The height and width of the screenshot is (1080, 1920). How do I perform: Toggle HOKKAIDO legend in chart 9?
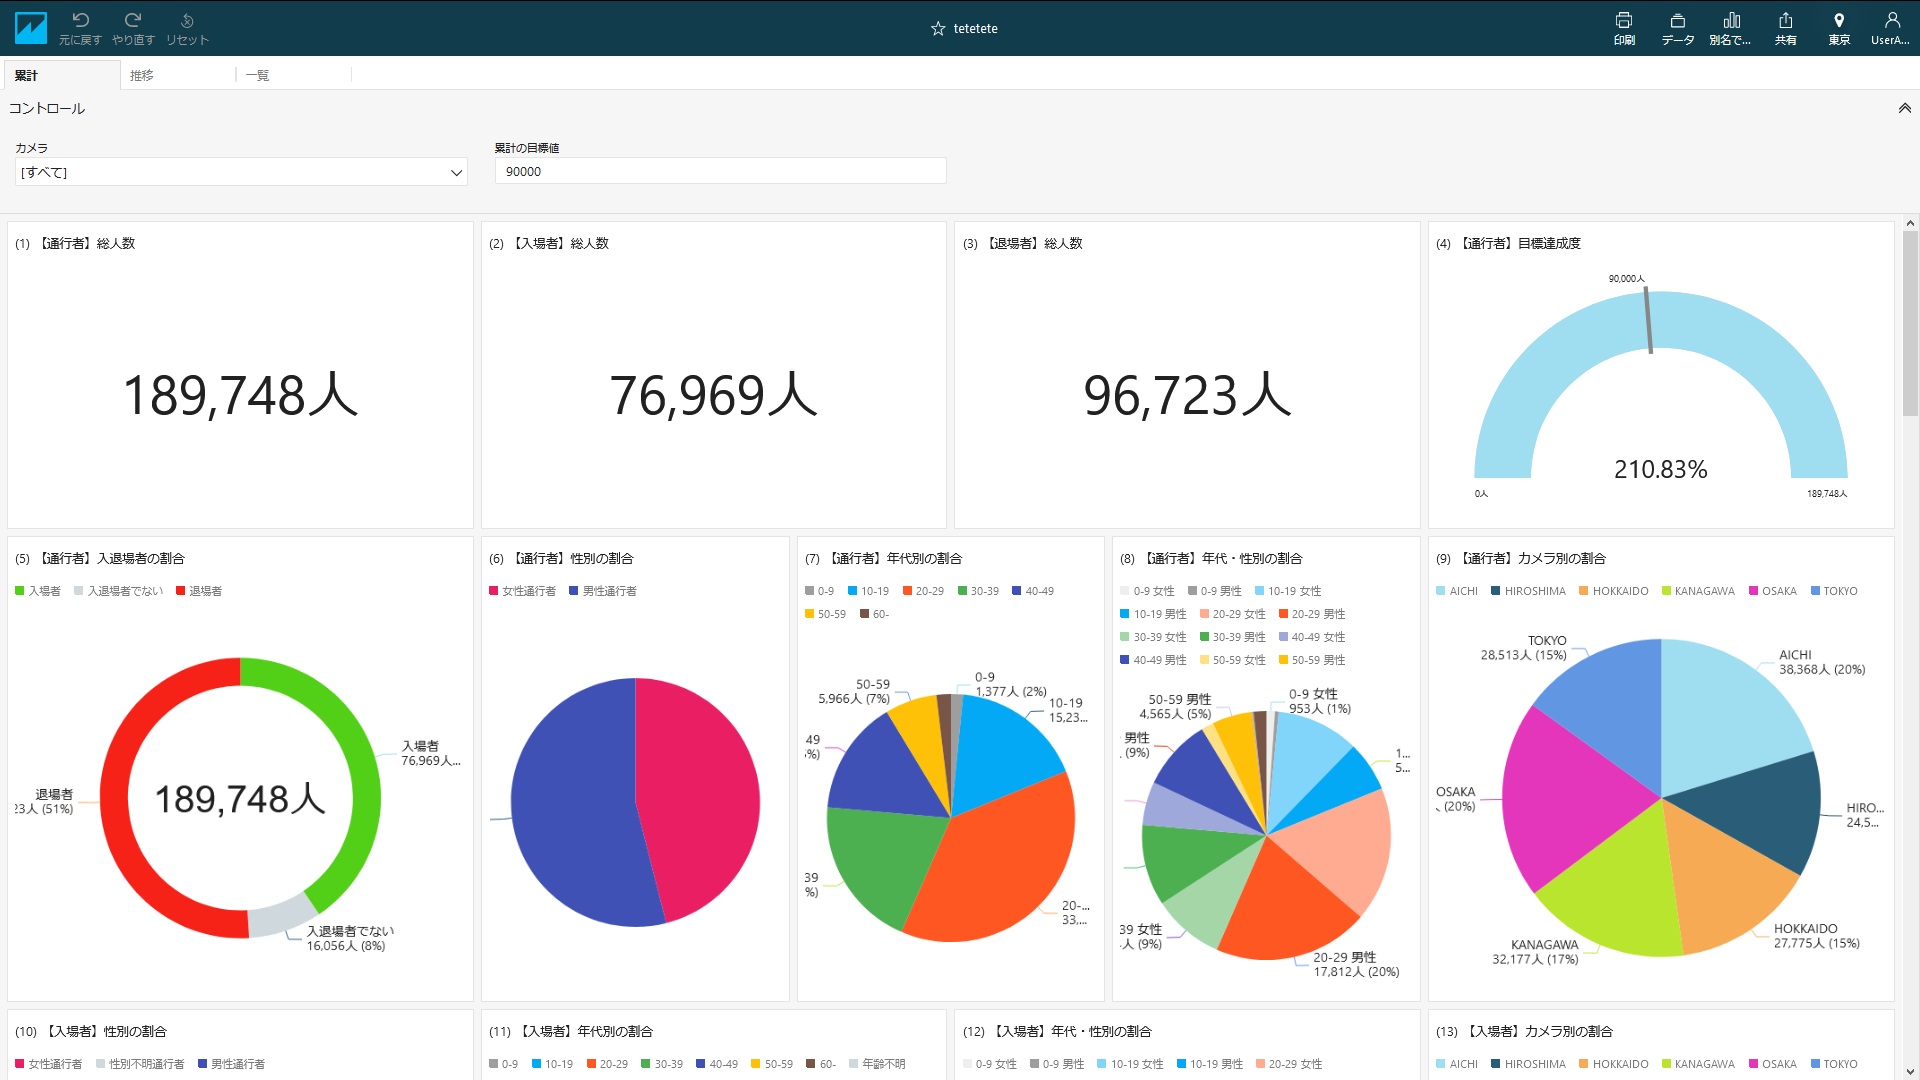[1613, 591]
